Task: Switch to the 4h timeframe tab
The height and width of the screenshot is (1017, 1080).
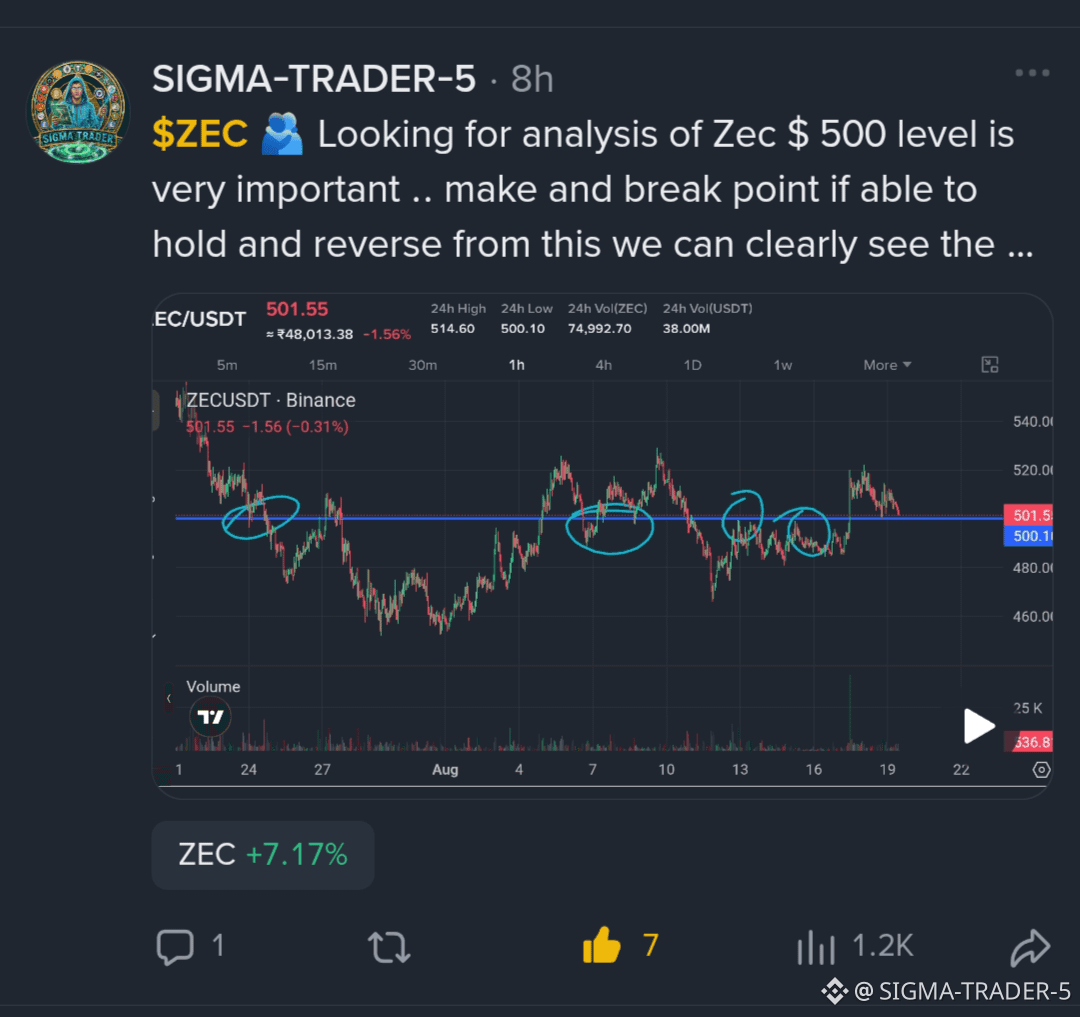Action: pyautogui.click(x=603, y=365)
